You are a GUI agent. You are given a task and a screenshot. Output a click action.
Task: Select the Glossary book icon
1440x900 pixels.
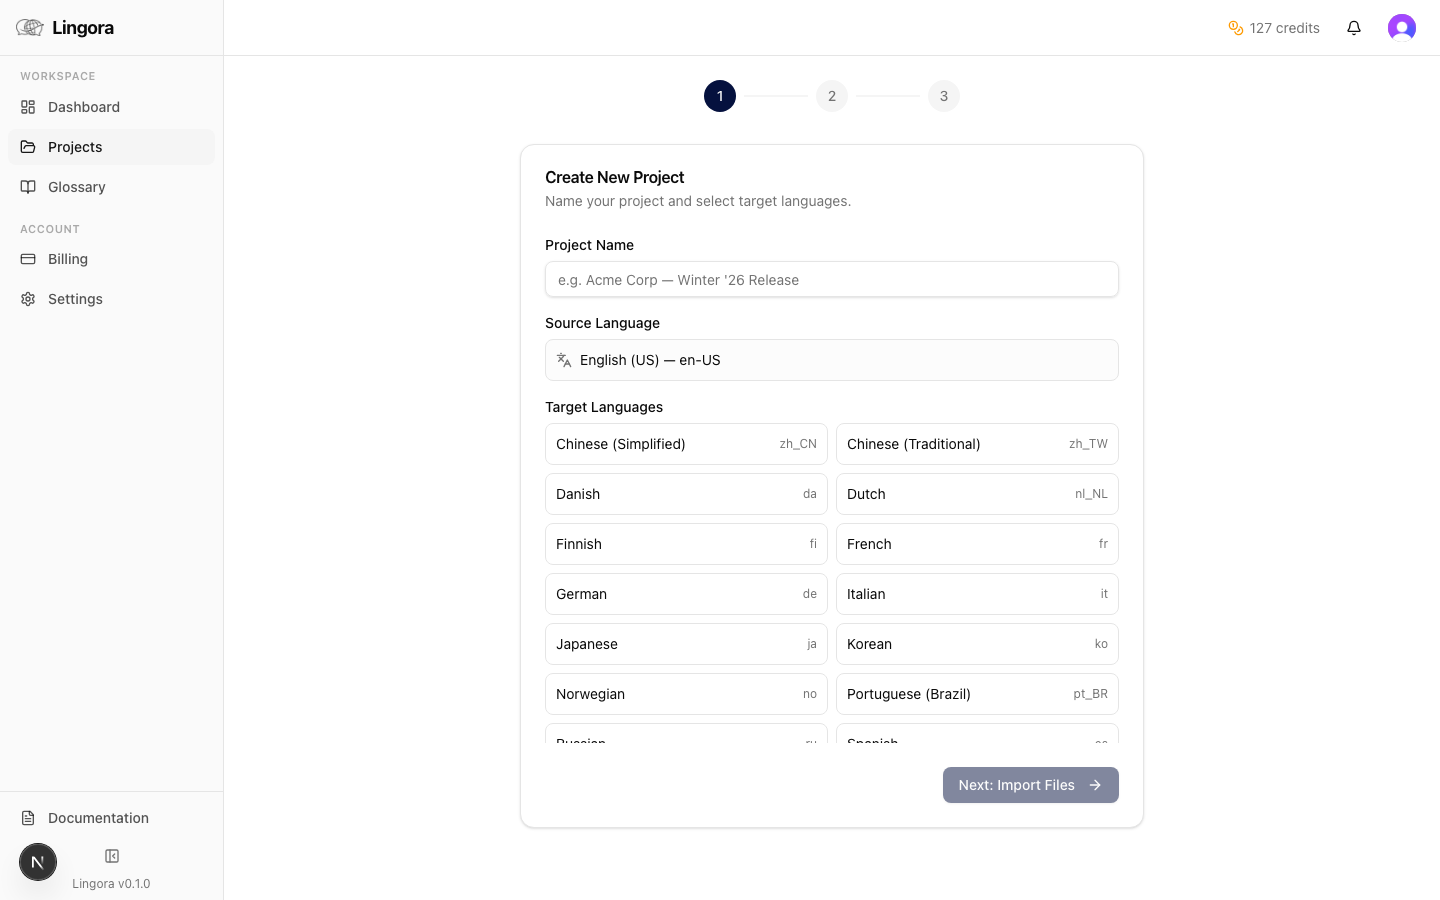pyautogui.click(x=29, y=187)
